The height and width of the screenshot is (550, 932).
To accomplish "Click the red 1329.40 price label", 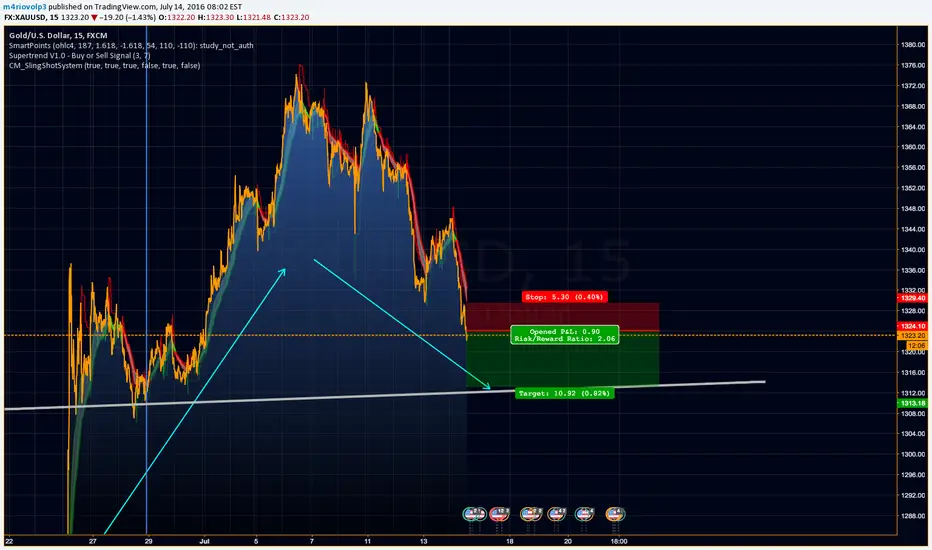I will click(x=912, y=298).
